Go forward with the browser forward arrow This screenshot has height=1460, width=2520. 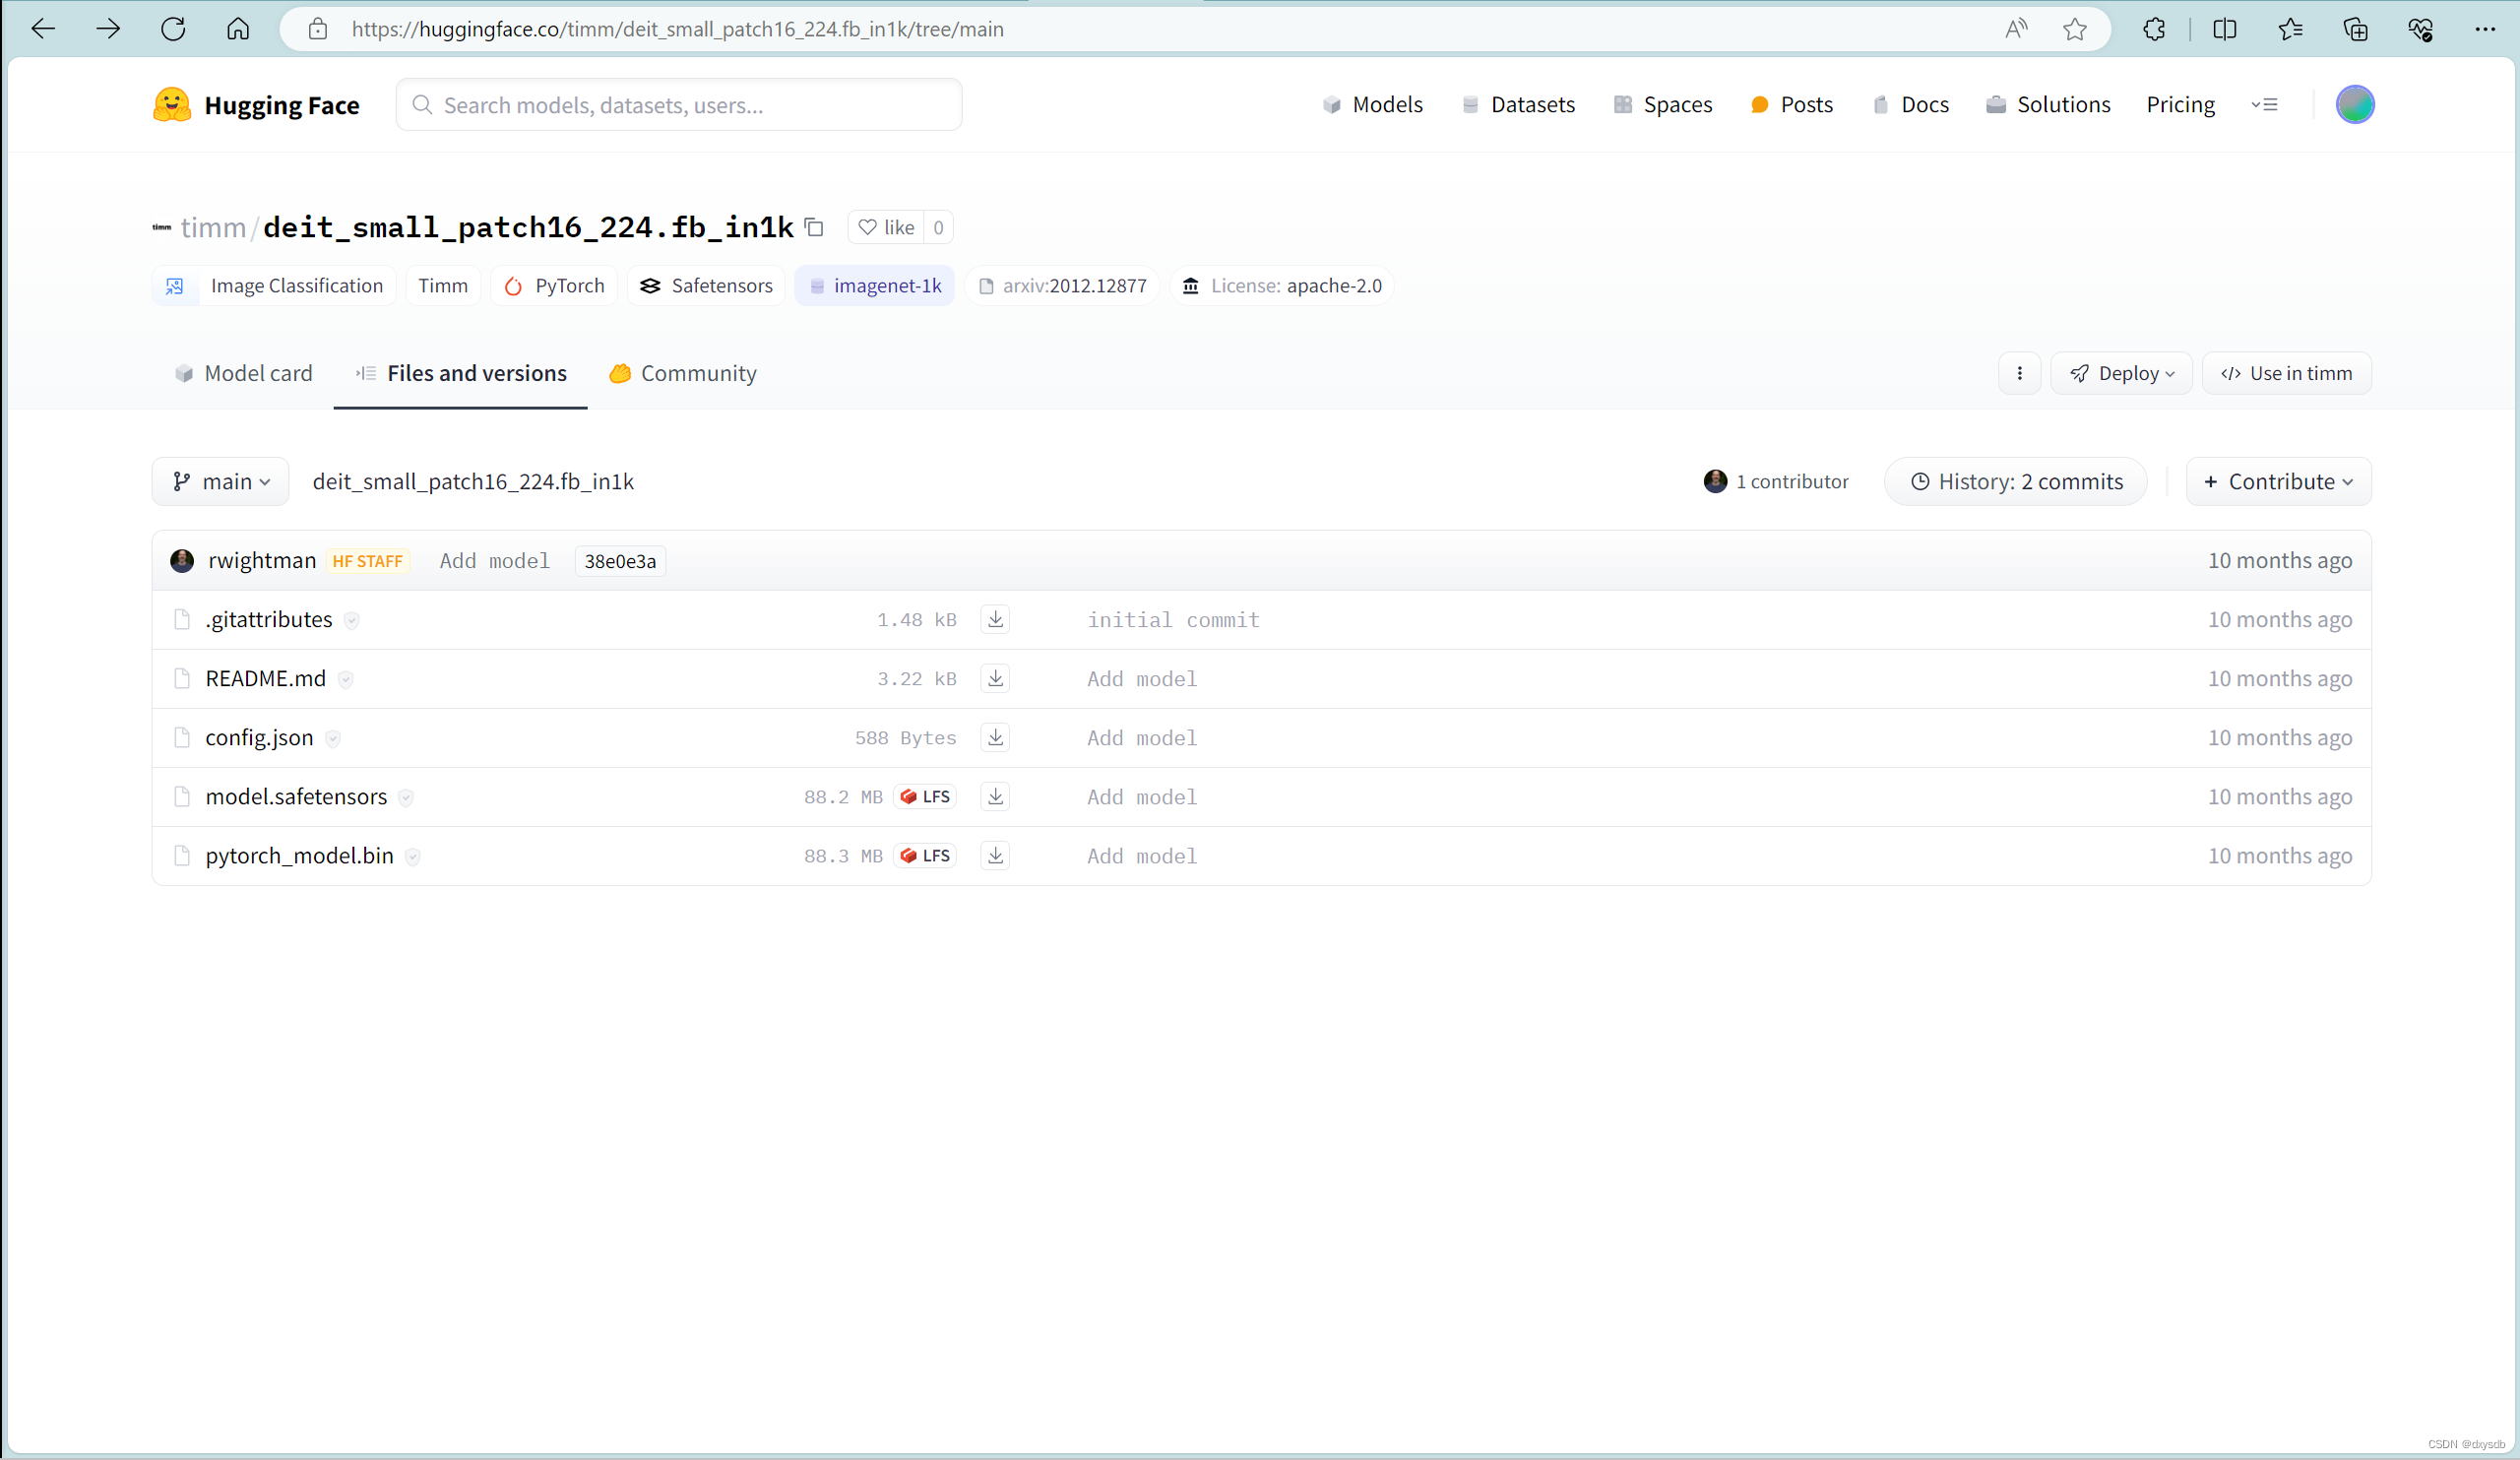click(108, 29)
